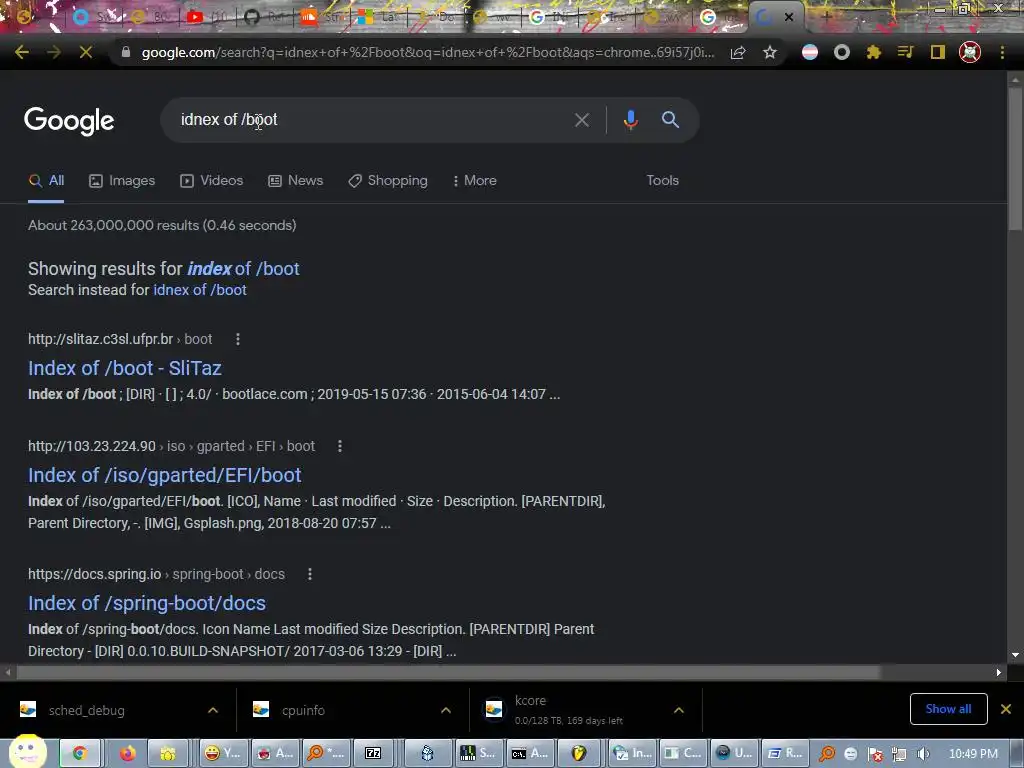Click the volume speaker tray icon
Image resolution: width=1024 pixels, height=768 pixels.
click(x=923, y=754)
